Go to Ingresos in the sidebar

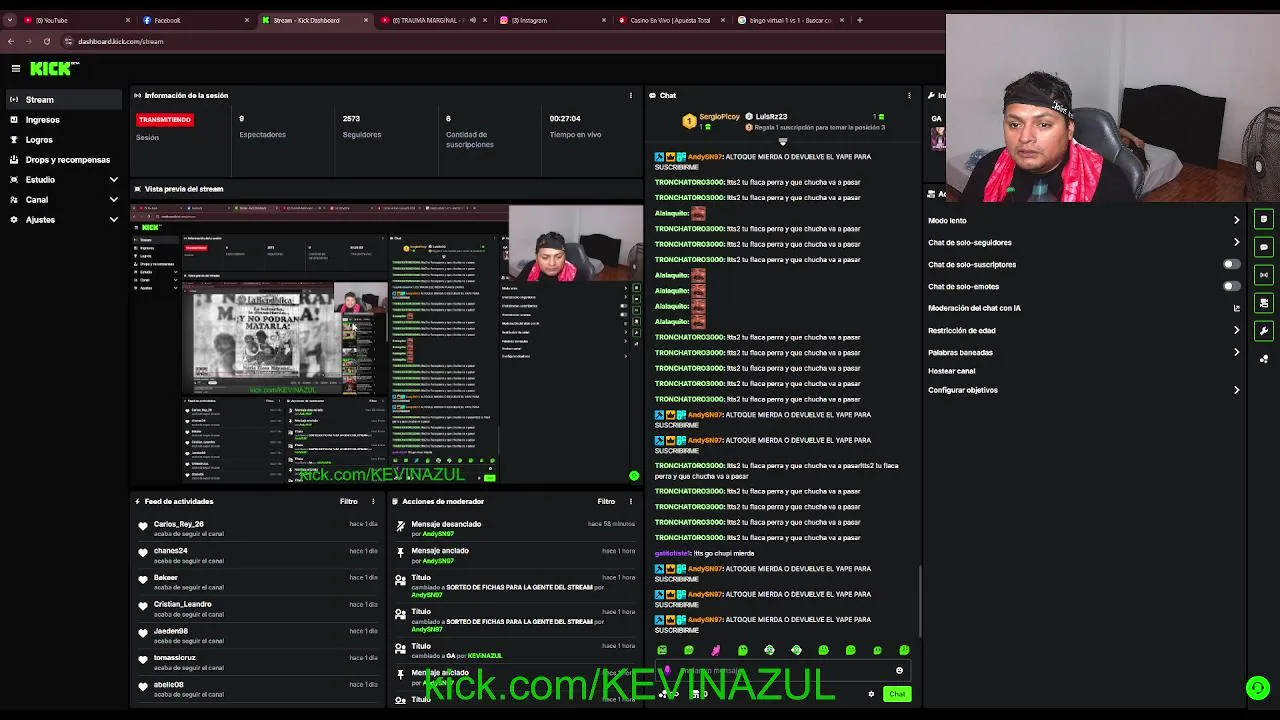click(x=63, y=119)
